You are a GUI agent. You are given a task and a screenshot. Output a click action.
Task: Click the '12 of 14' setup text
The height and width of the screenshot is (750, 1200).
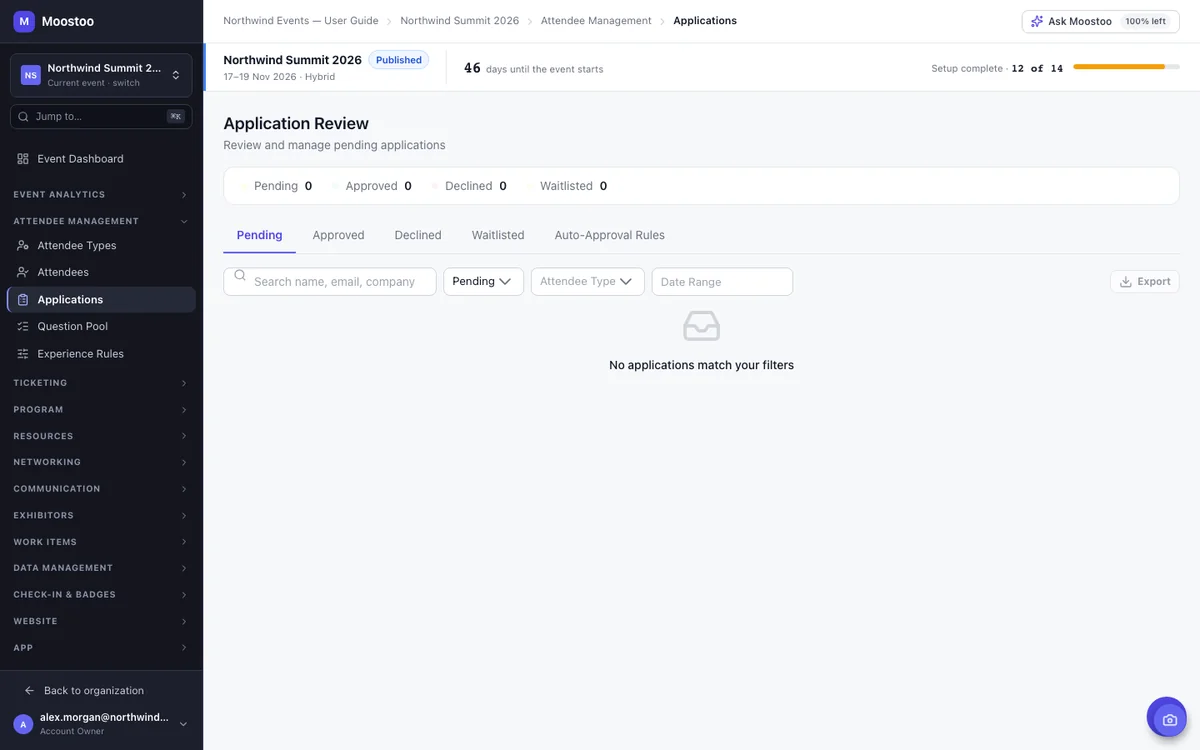[1037, 69]
